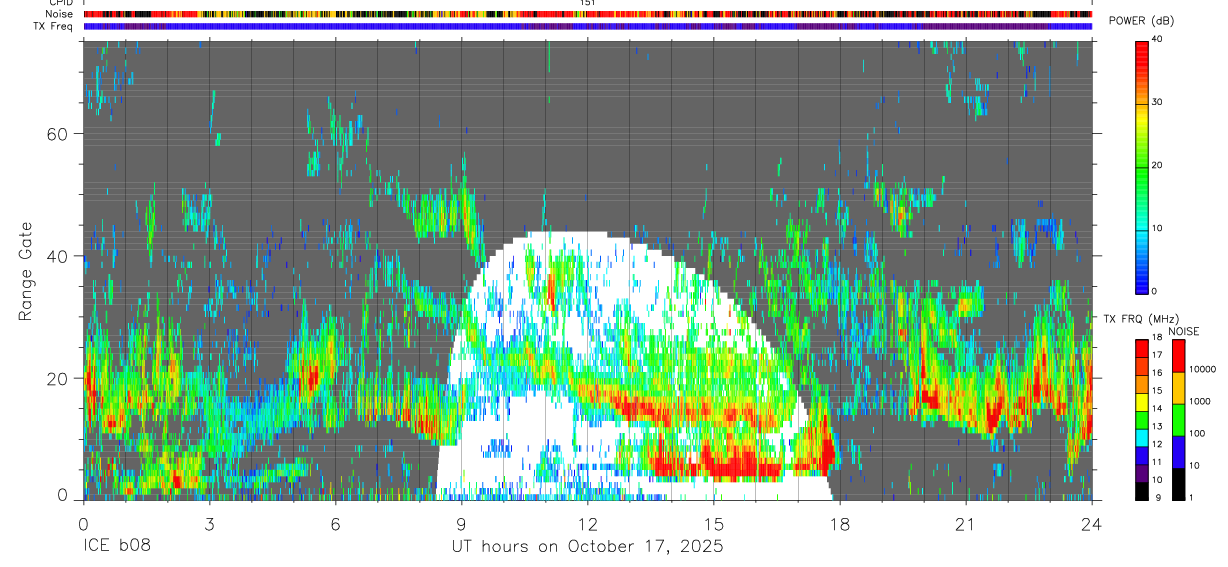Click x-axis hour label '15'

(x=714, y=524)
